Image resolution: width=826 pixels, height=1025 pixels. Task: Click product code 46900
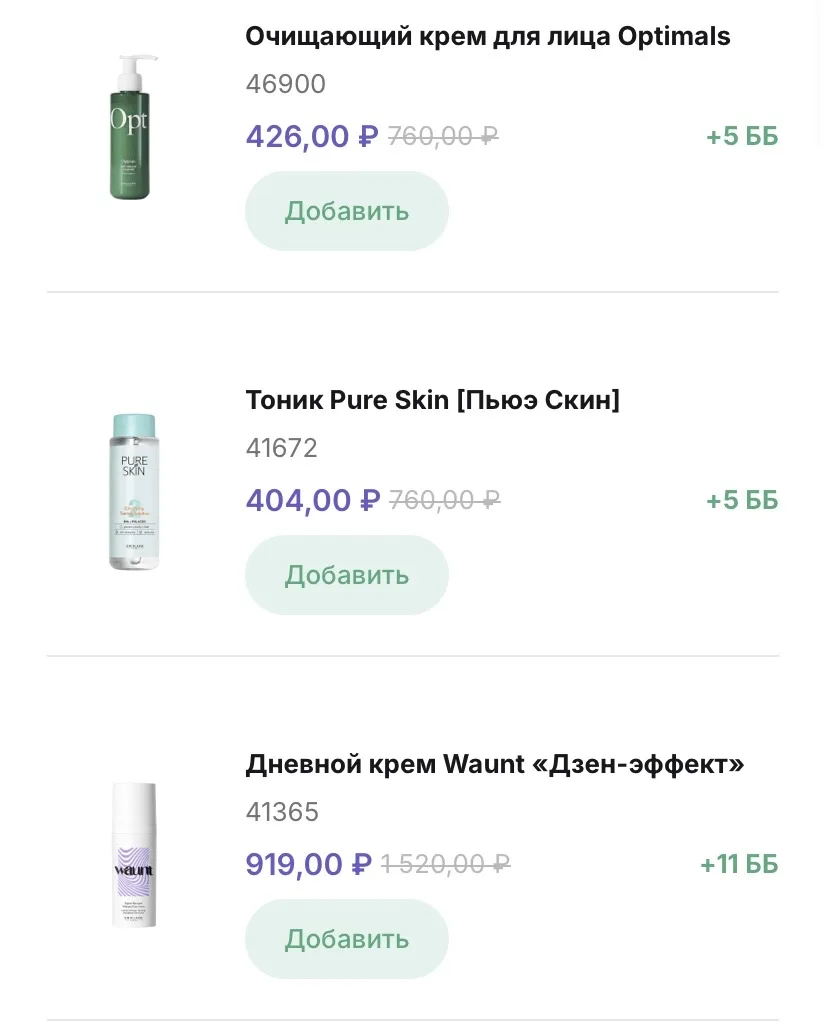click(286, 85)
